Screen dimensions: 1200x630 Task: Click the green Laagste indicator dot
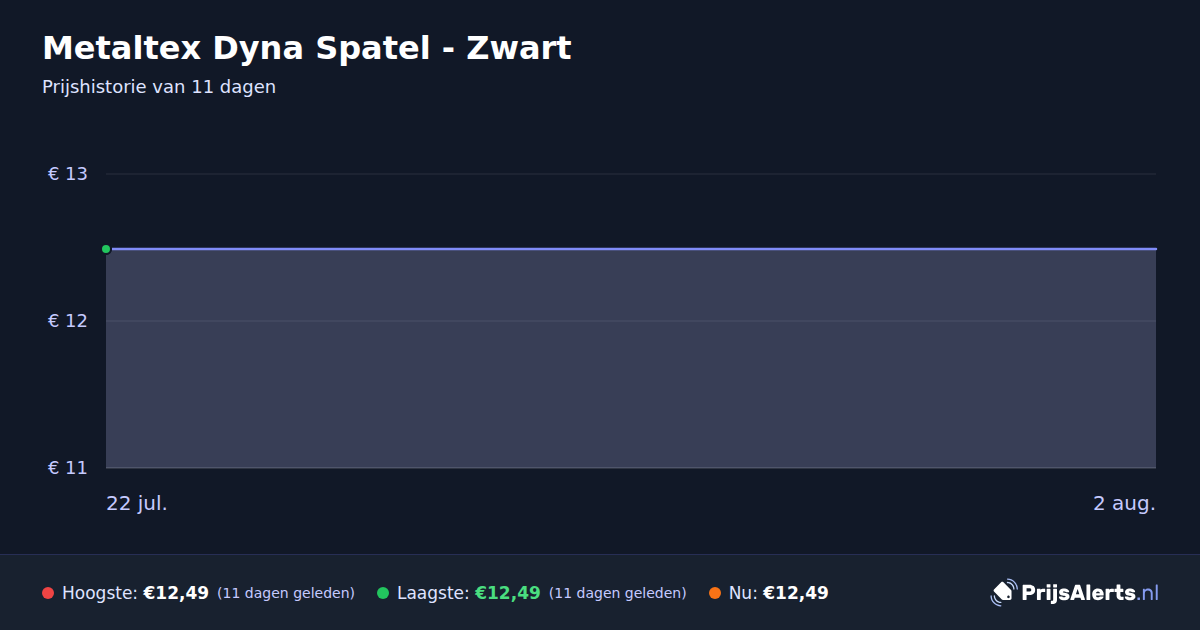pos(383,593)
